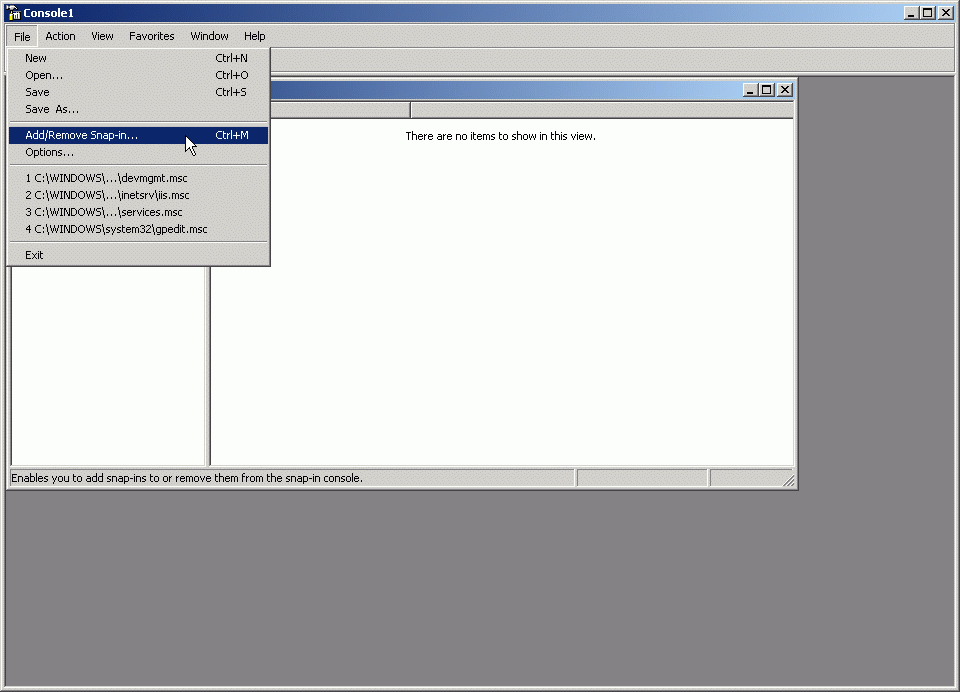The height and width of the screenshot is (692, 960).
Task: Minimize the main Console1 window
Action: pos(912,13)
